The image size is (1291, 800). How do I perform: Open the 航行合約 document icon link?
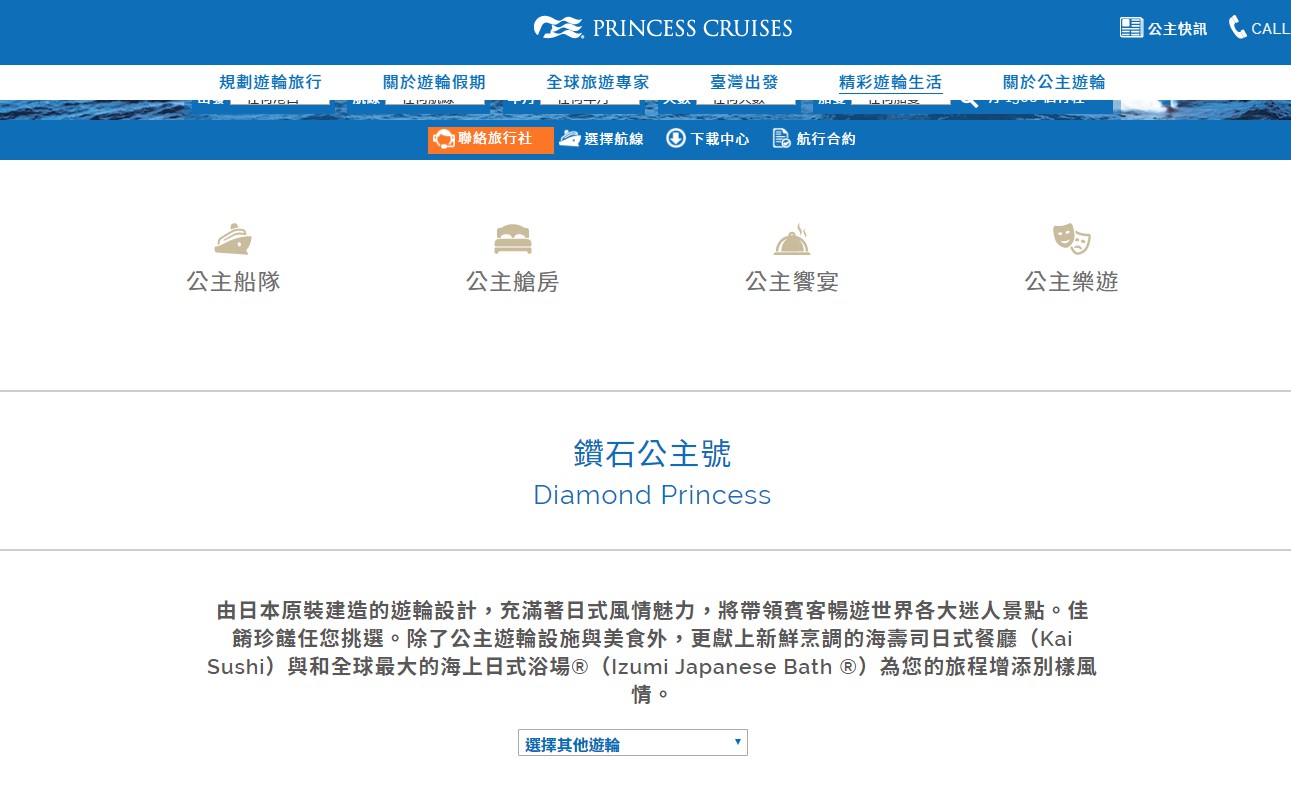(x=814, y=139)
